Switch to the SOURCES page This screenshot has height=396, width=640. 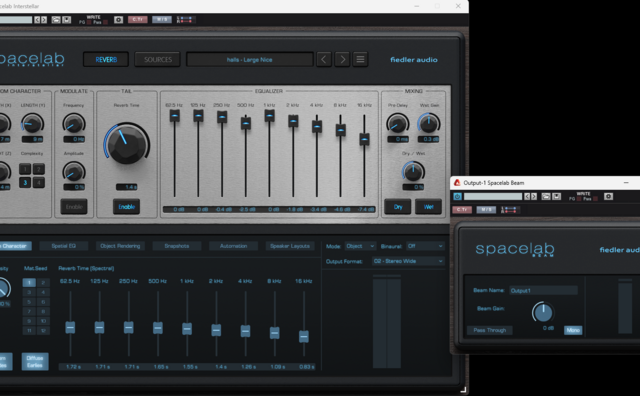click(158, 60)
